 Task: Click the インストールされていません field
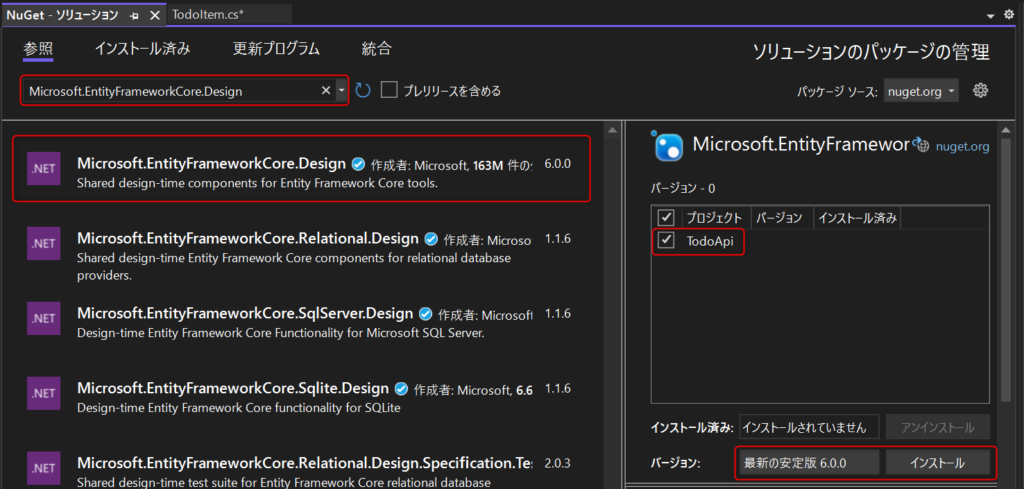pos(810,428)
